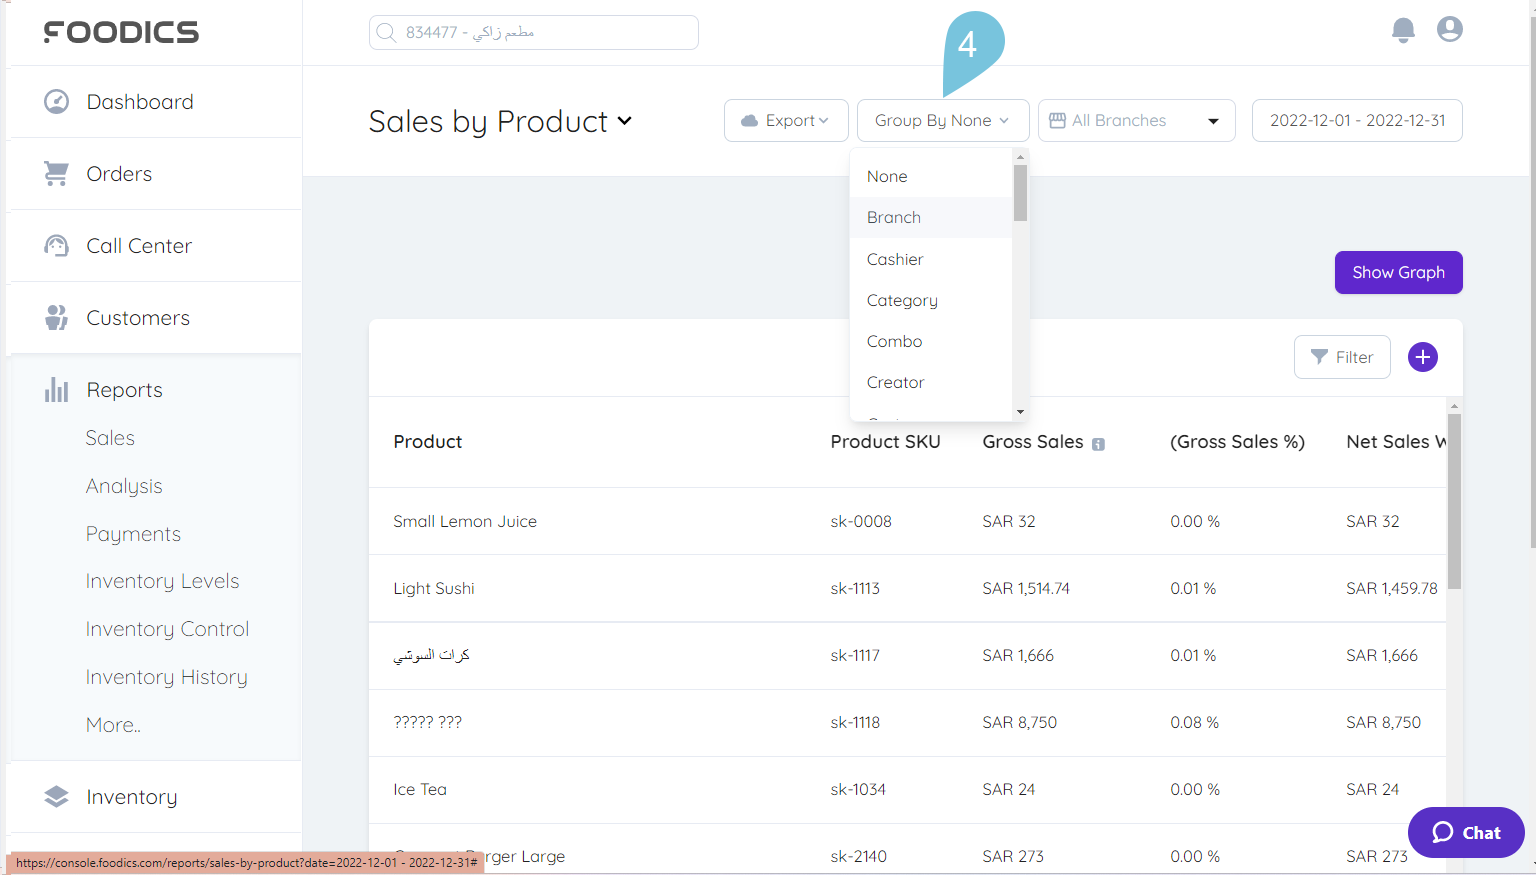Start a conversation via the Chat bubble
This screenshot has width=1536, height=875.
[1465, 832]
